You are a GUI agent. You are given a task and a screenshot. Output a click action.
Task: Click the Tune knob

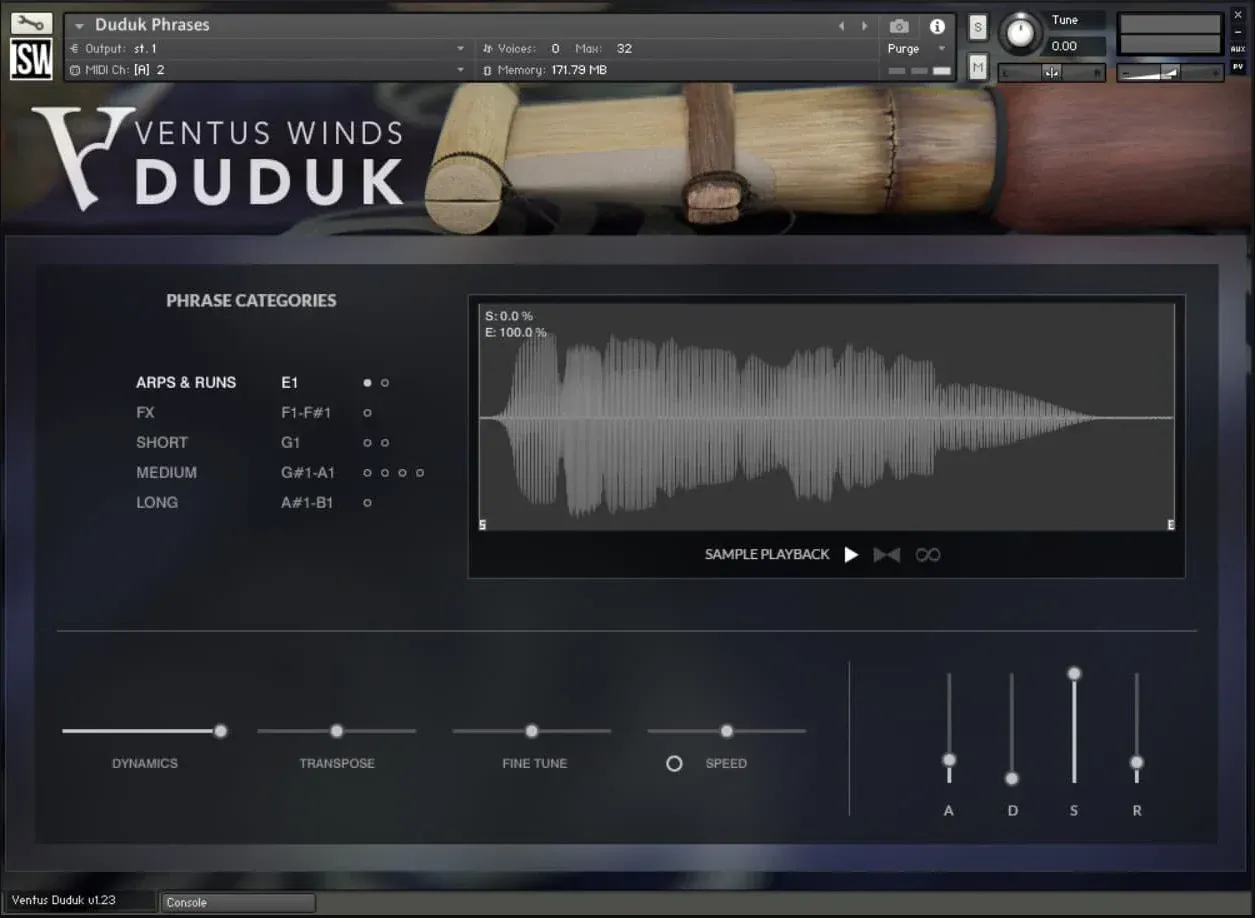pyautogui.click(x=1019, y=33)
